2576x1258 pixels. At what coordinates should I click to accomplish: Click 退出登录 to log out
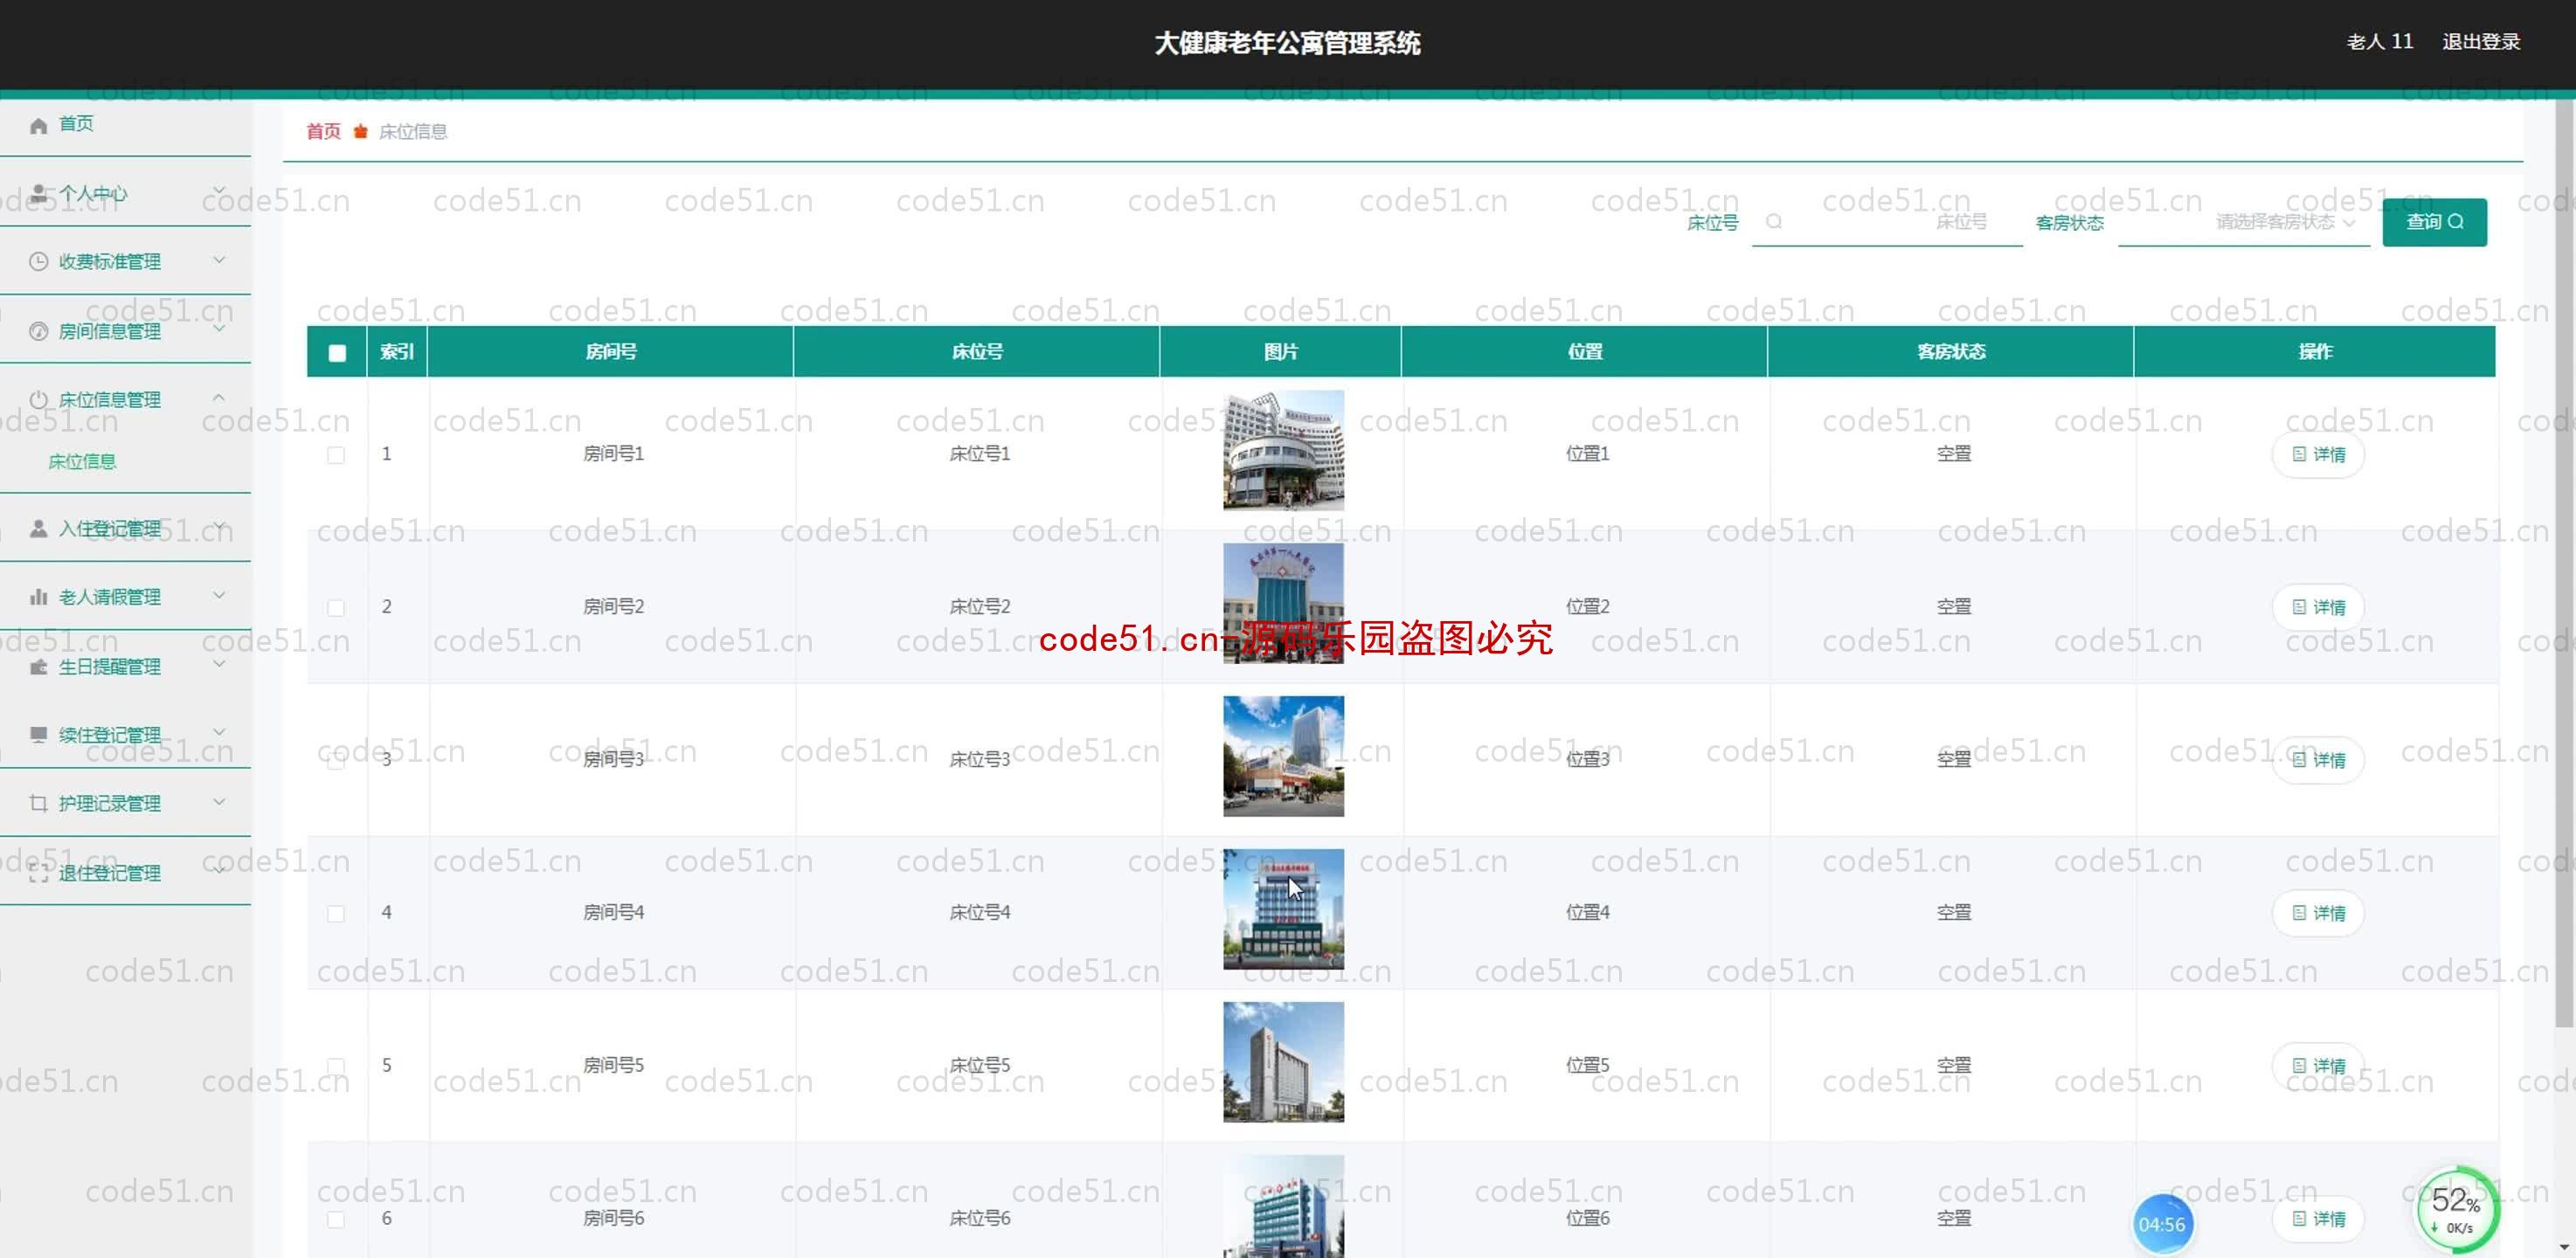click(x=2481, y=42)
